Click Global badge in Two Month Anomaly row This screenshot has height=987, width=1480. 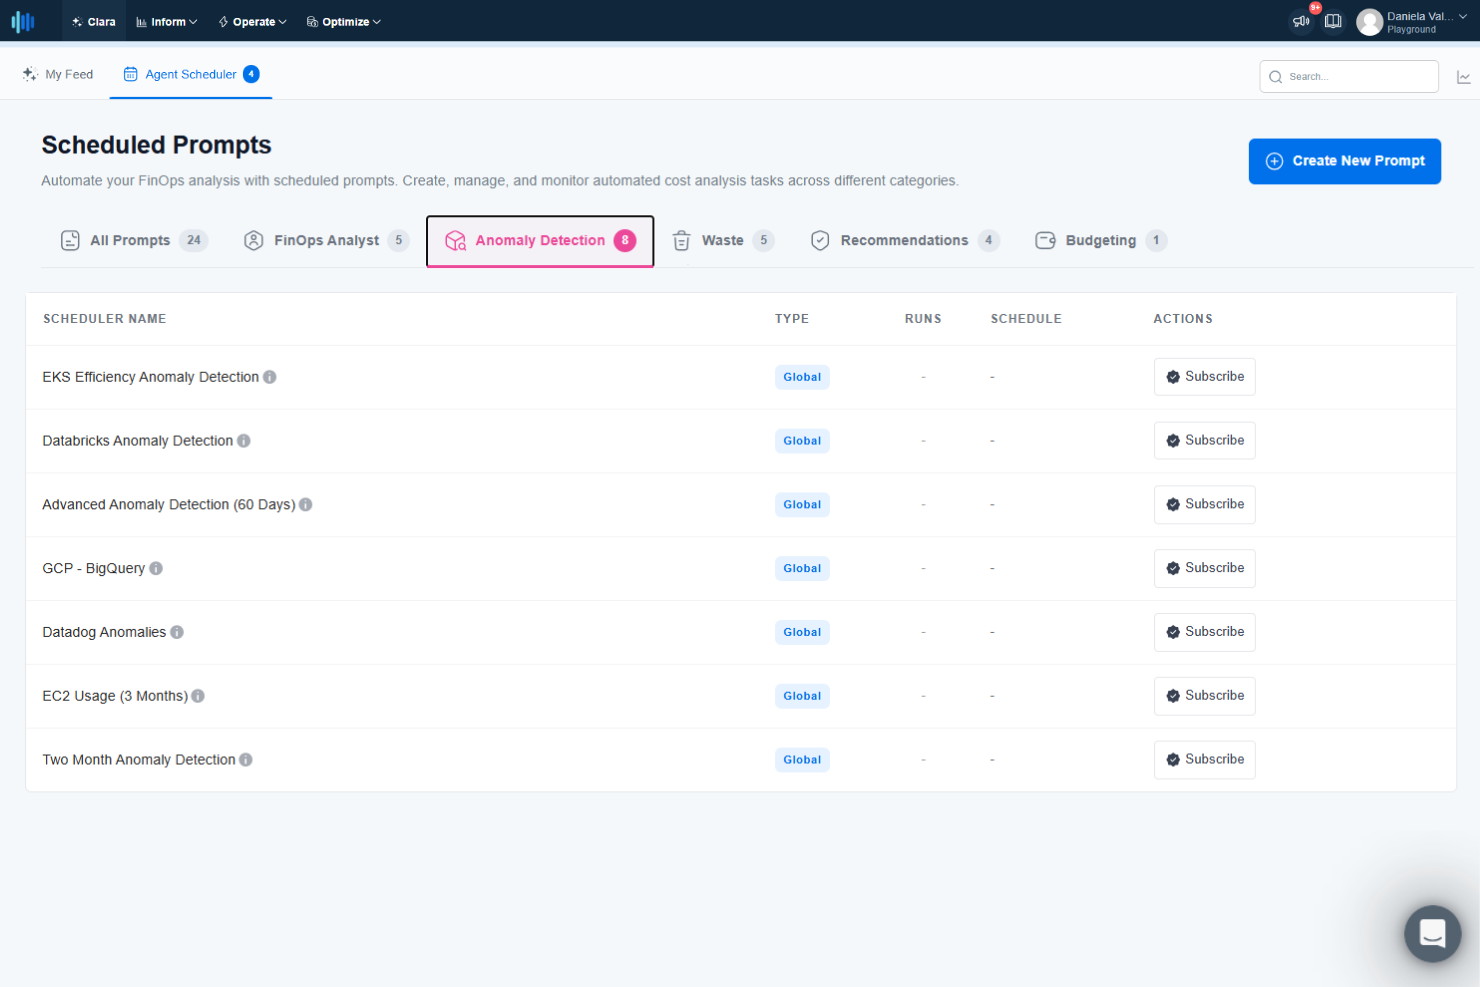[x=802, y=760]
